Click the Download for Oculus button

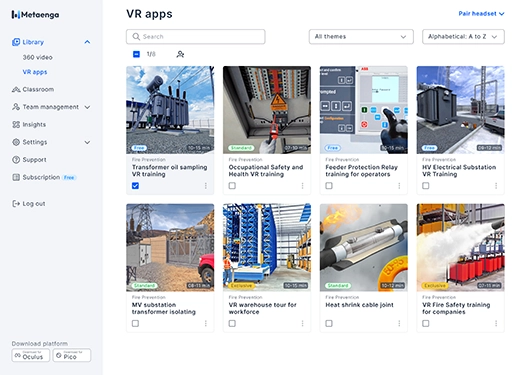coord(31,355)
